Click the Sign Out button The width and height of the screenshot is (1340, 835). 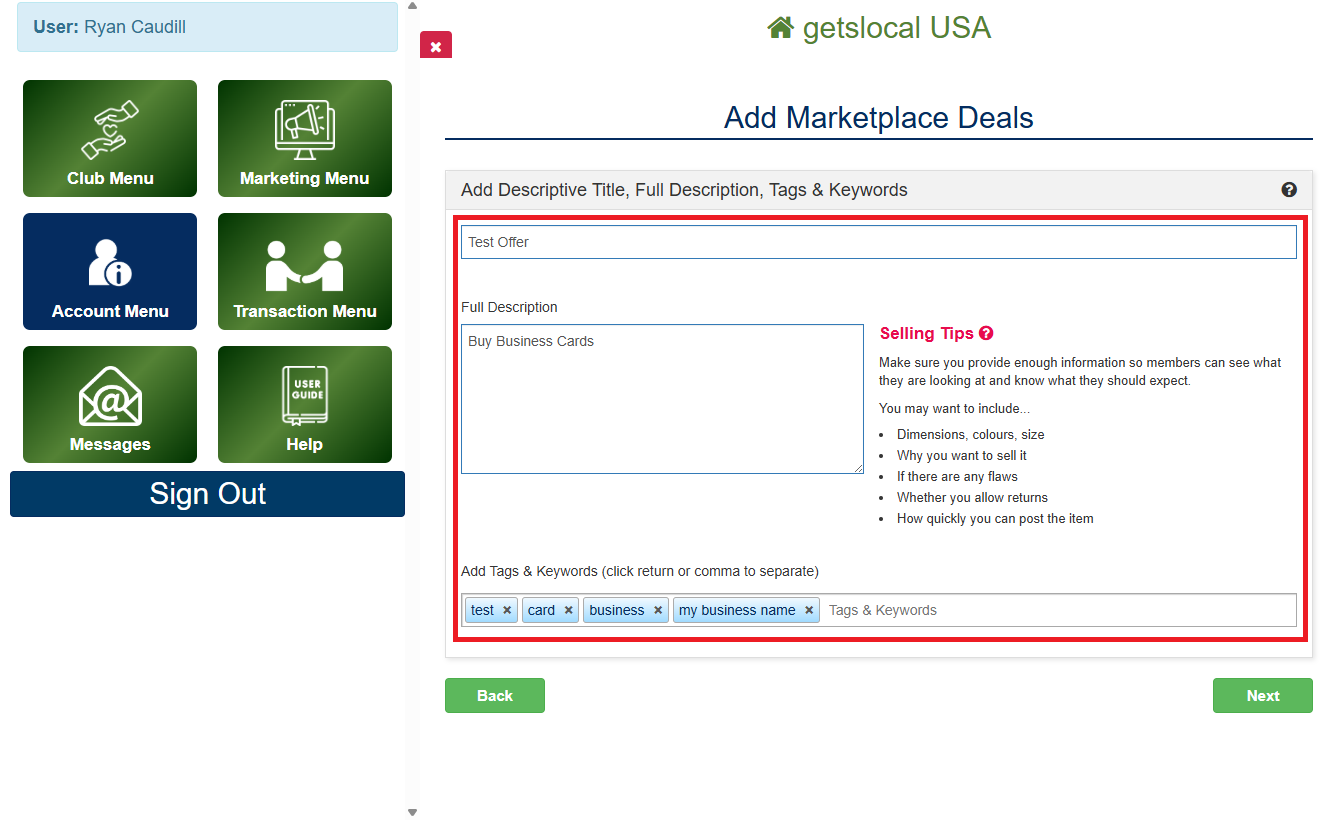point(207,494)
